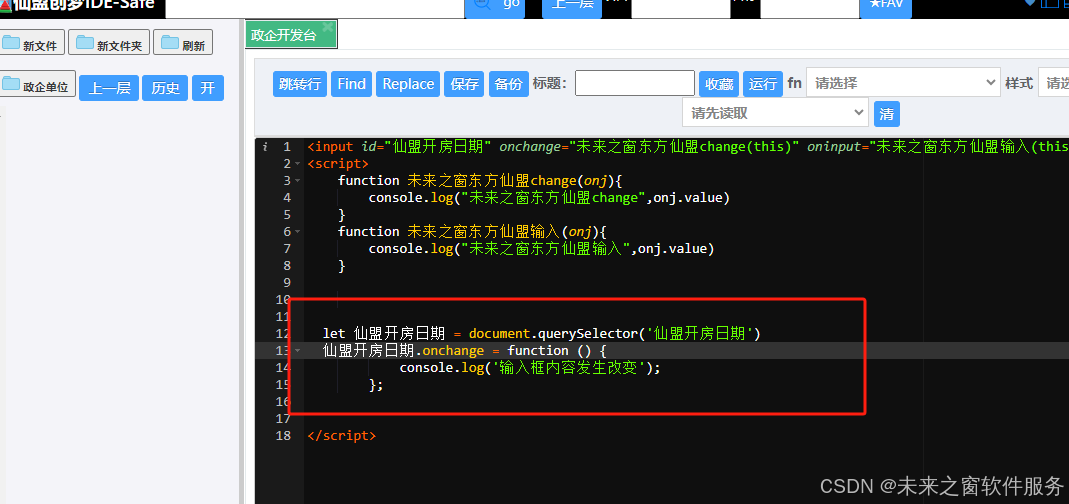
Task: Collapse the script block at line 2
Action: coord(297,164)
